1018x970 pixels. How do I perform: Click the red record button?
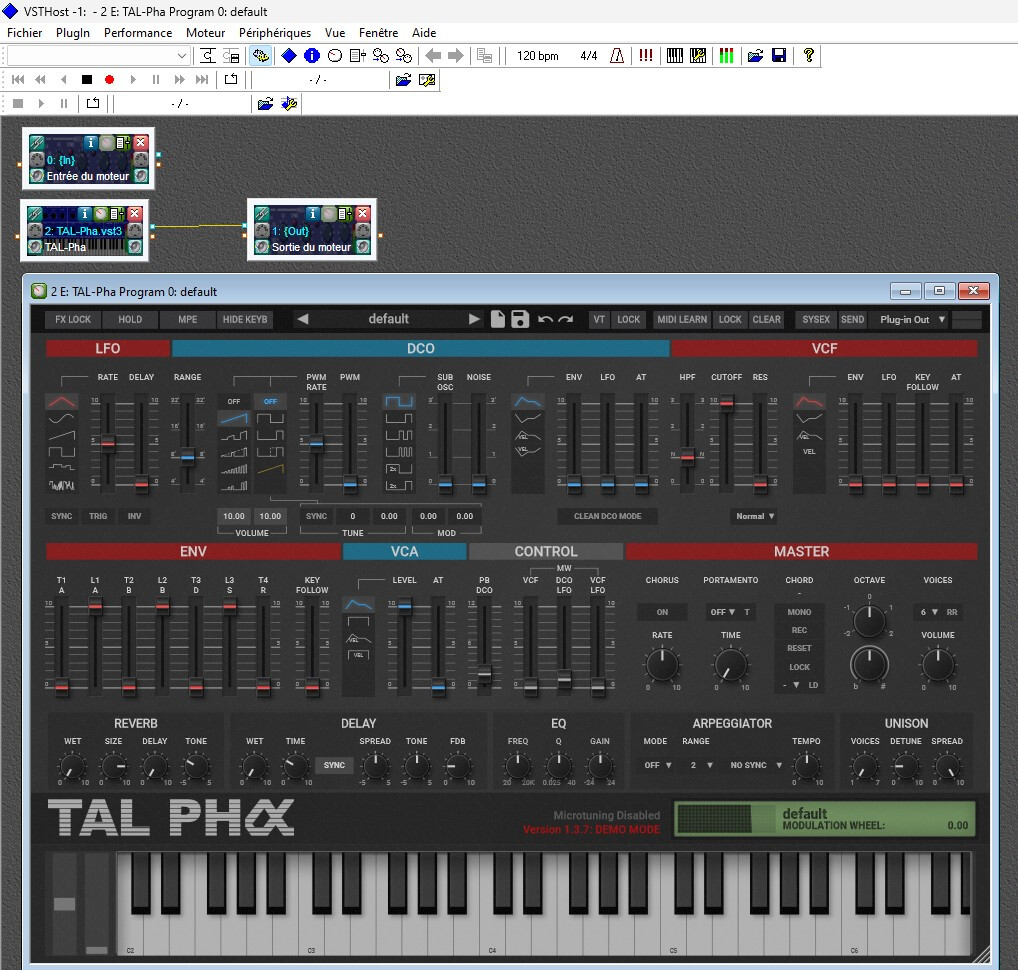[109, 79]
